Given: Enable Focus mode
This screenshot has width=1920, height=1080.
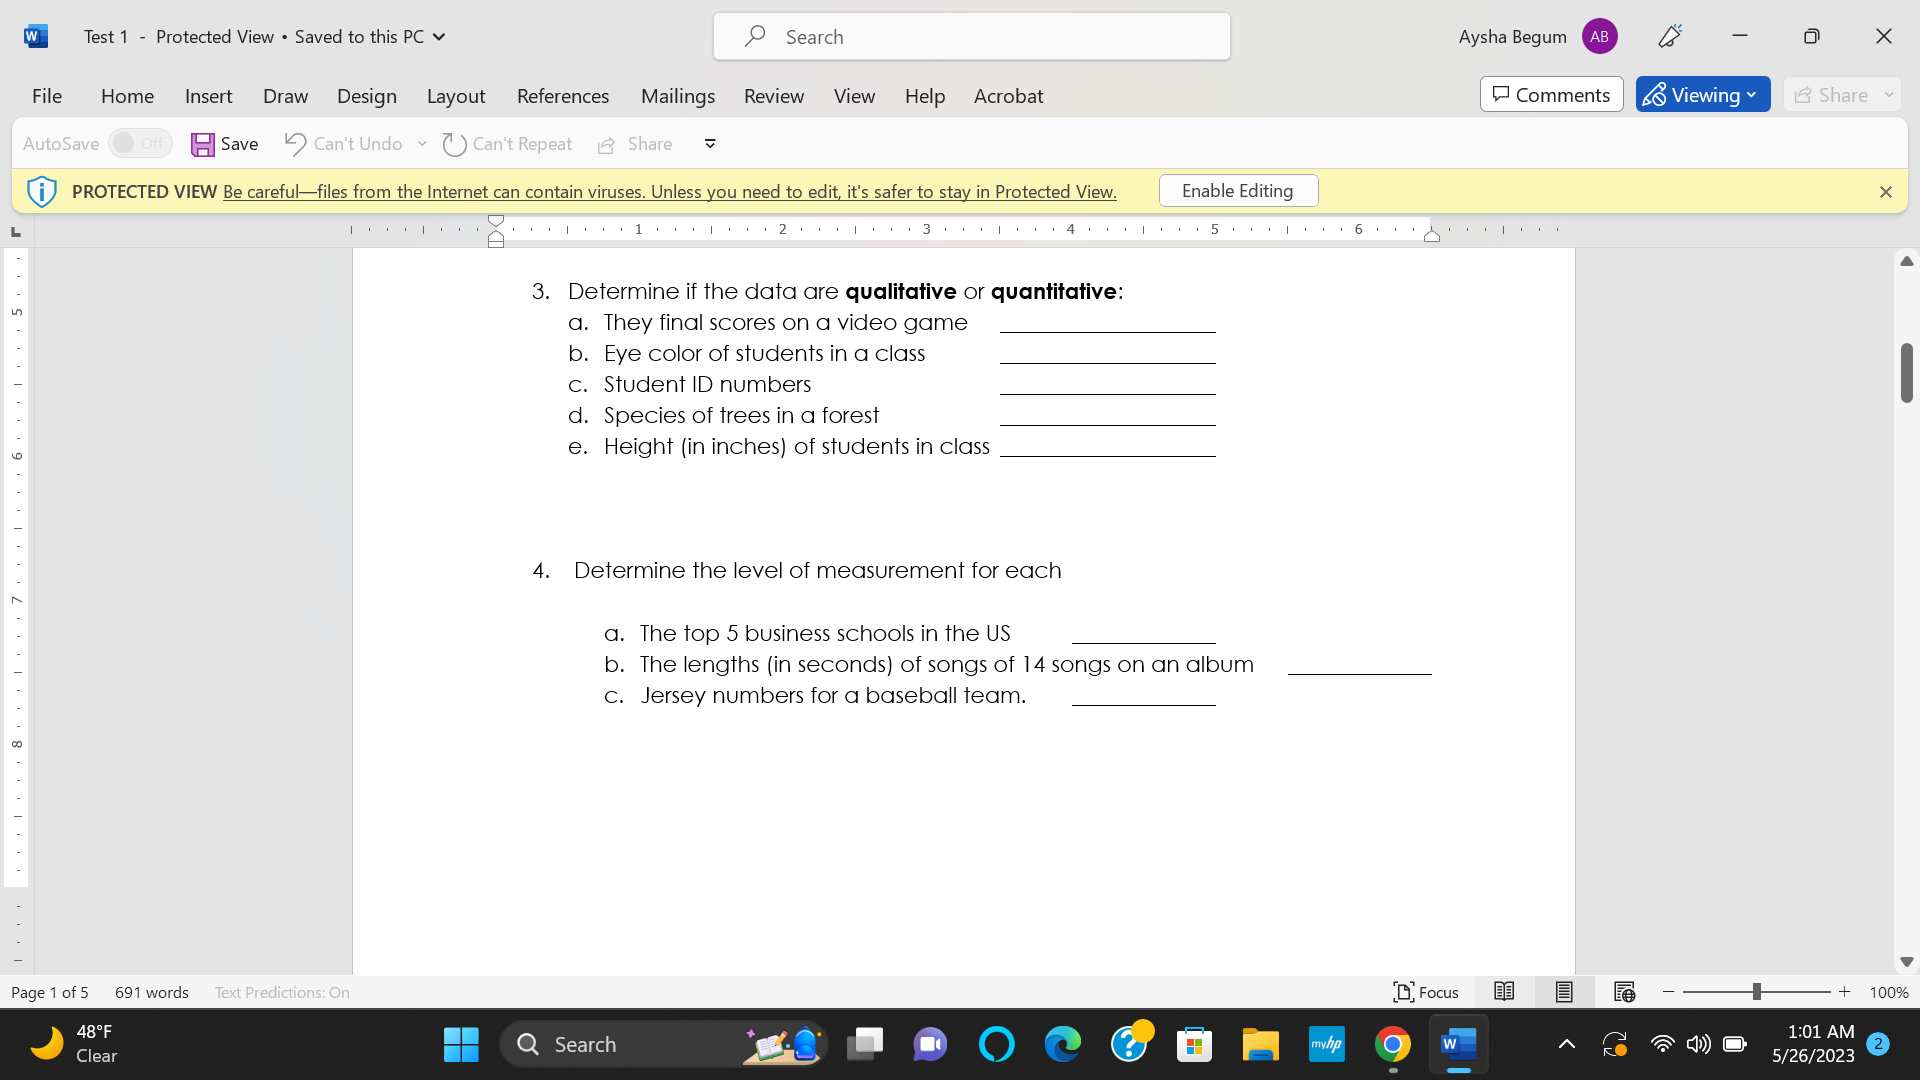Looking at the screenshot, I should pyautogui.click(x=1426, y=992).
